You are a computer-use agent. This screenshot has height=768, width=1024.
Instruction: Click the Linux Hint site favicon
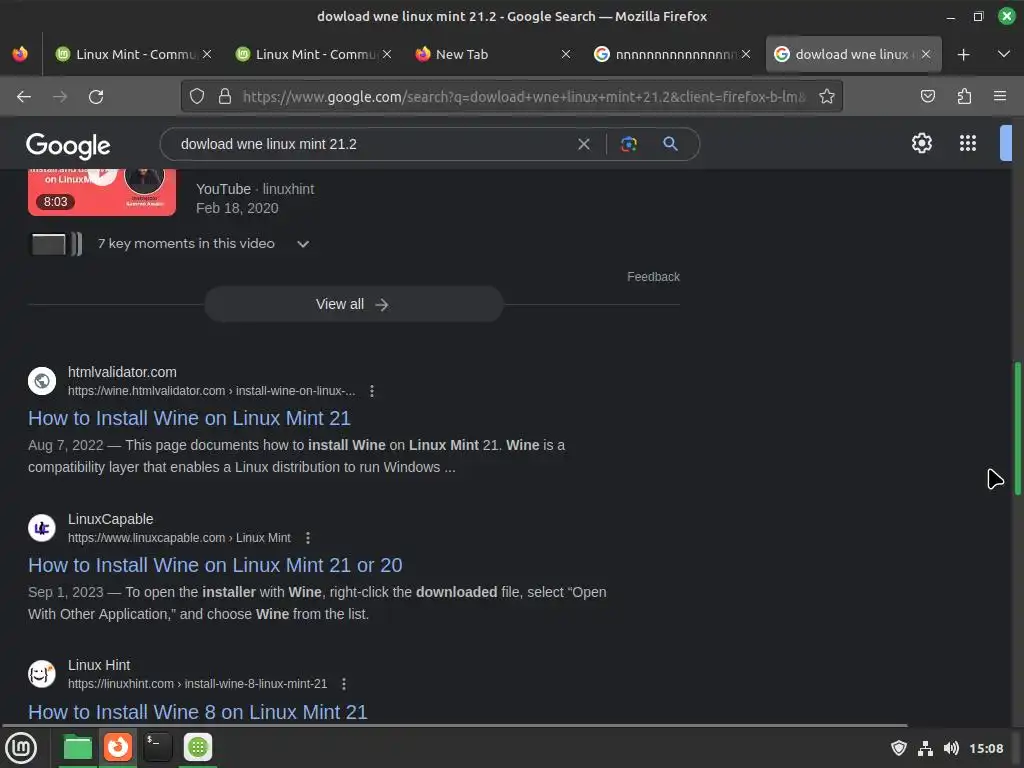(42, 673)
